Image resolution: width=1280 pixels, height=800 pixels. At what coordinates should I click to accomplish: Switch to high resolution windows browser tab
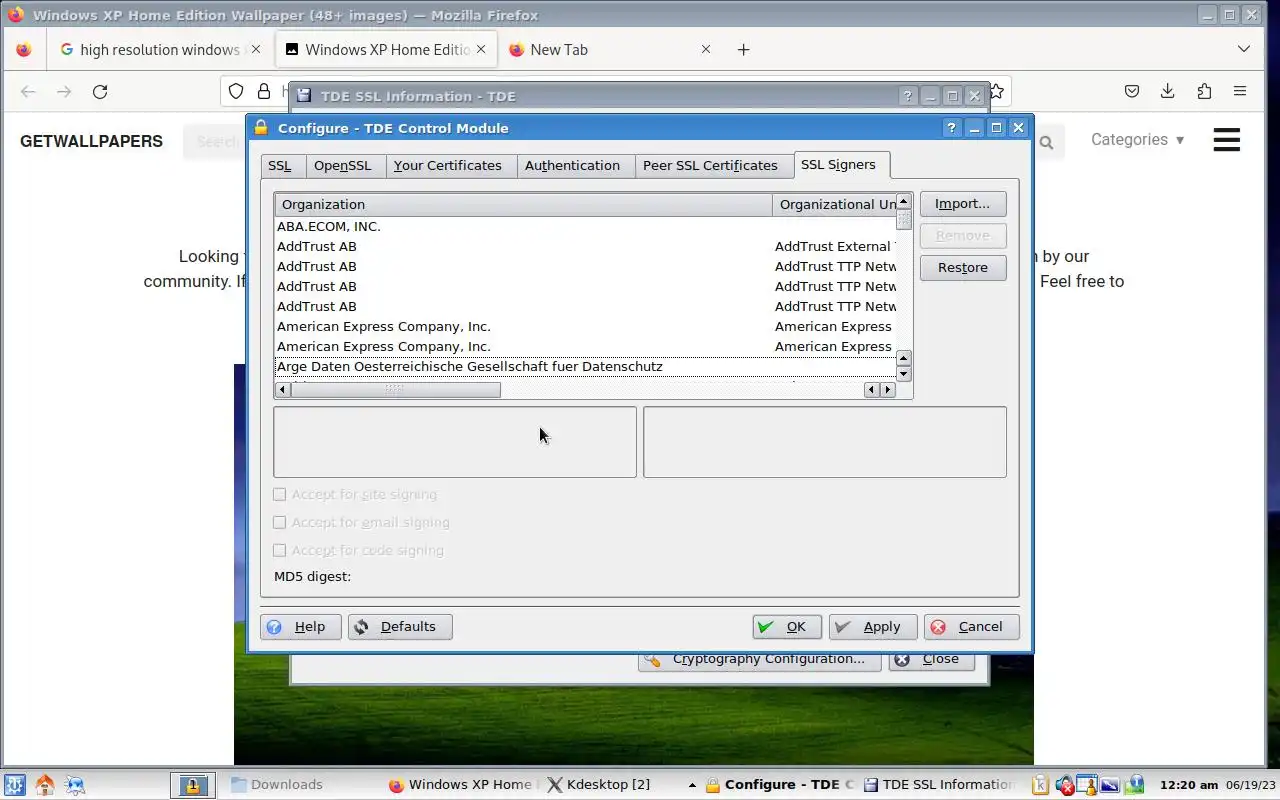pos(160,49)
